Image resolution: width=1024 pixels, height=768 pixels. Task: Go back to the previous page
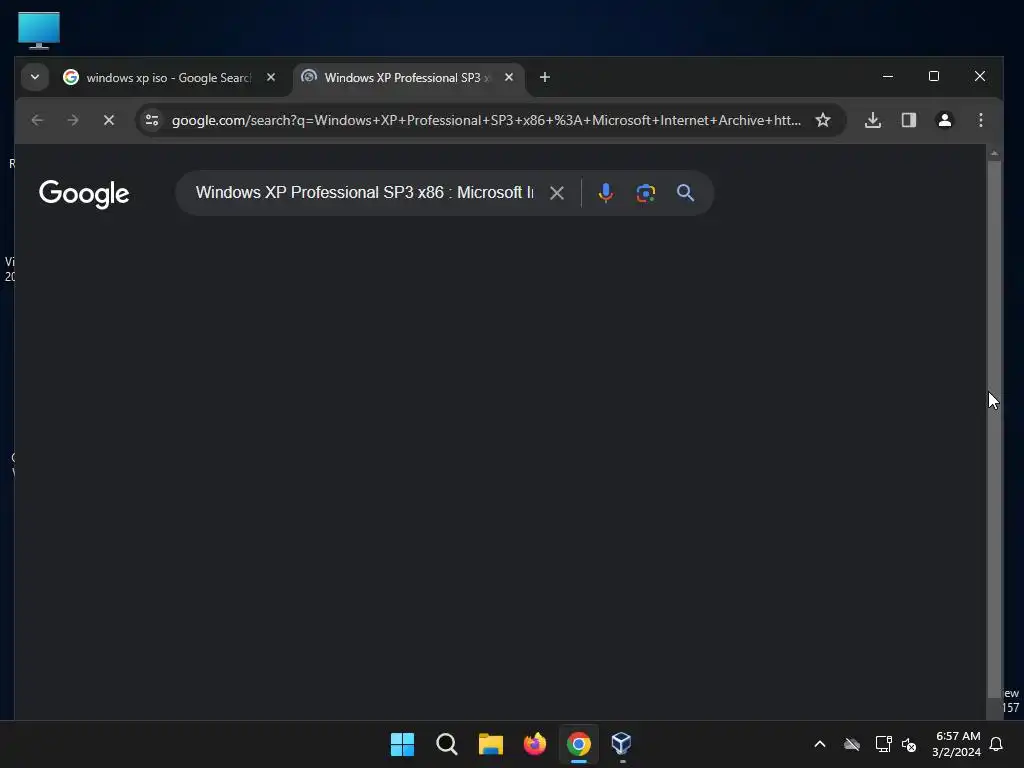click(x=37, y=120)
